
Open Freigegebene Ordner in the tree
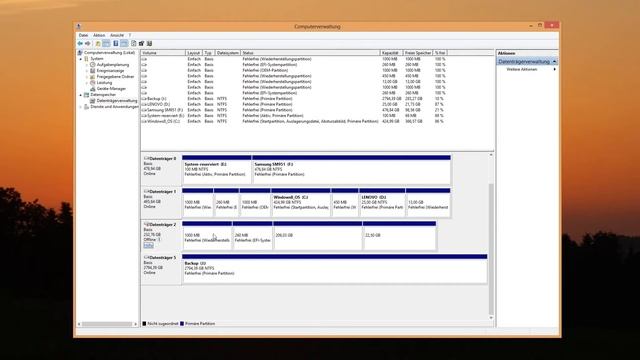point(115,76)
